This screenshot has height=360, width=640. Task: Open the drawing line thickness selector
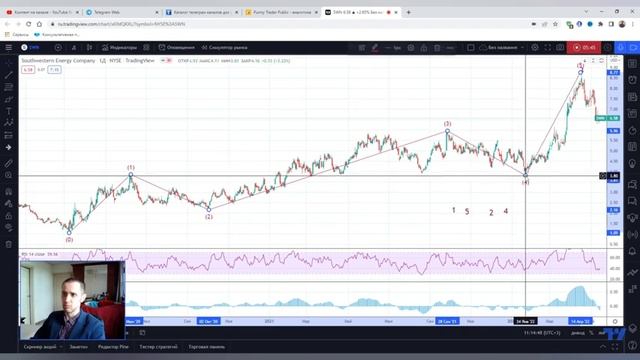(x=393, y=48)
